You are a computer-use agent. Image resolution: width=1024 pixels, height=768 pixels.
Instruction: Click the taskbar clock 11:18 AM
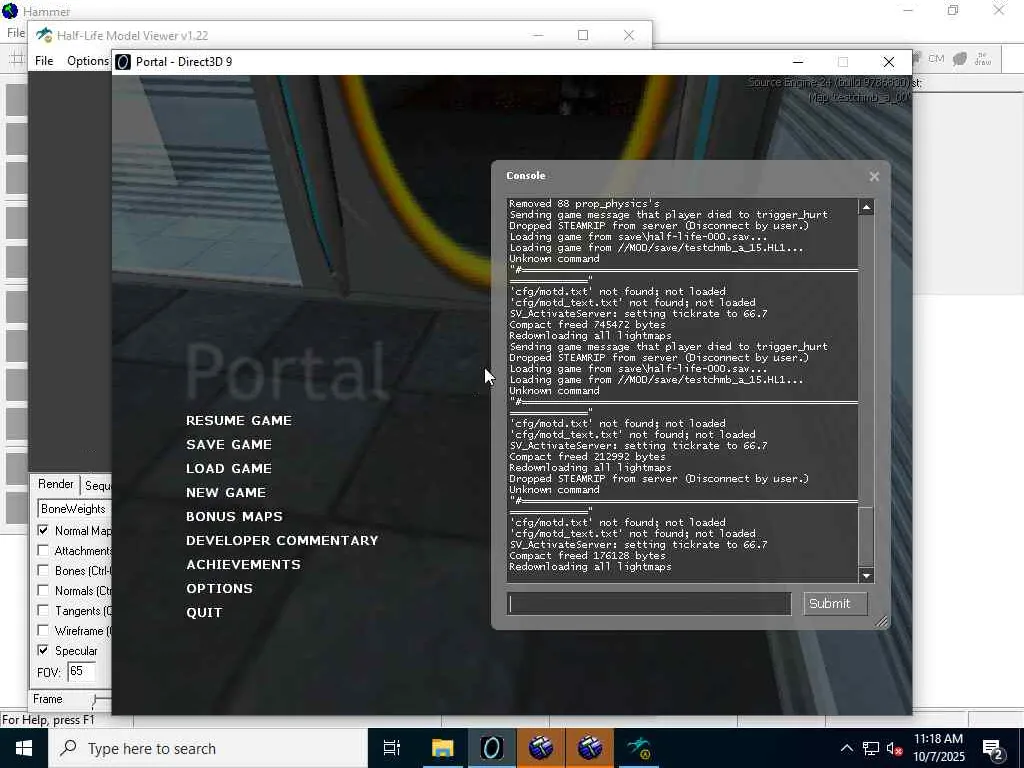[x=938, y=739]
